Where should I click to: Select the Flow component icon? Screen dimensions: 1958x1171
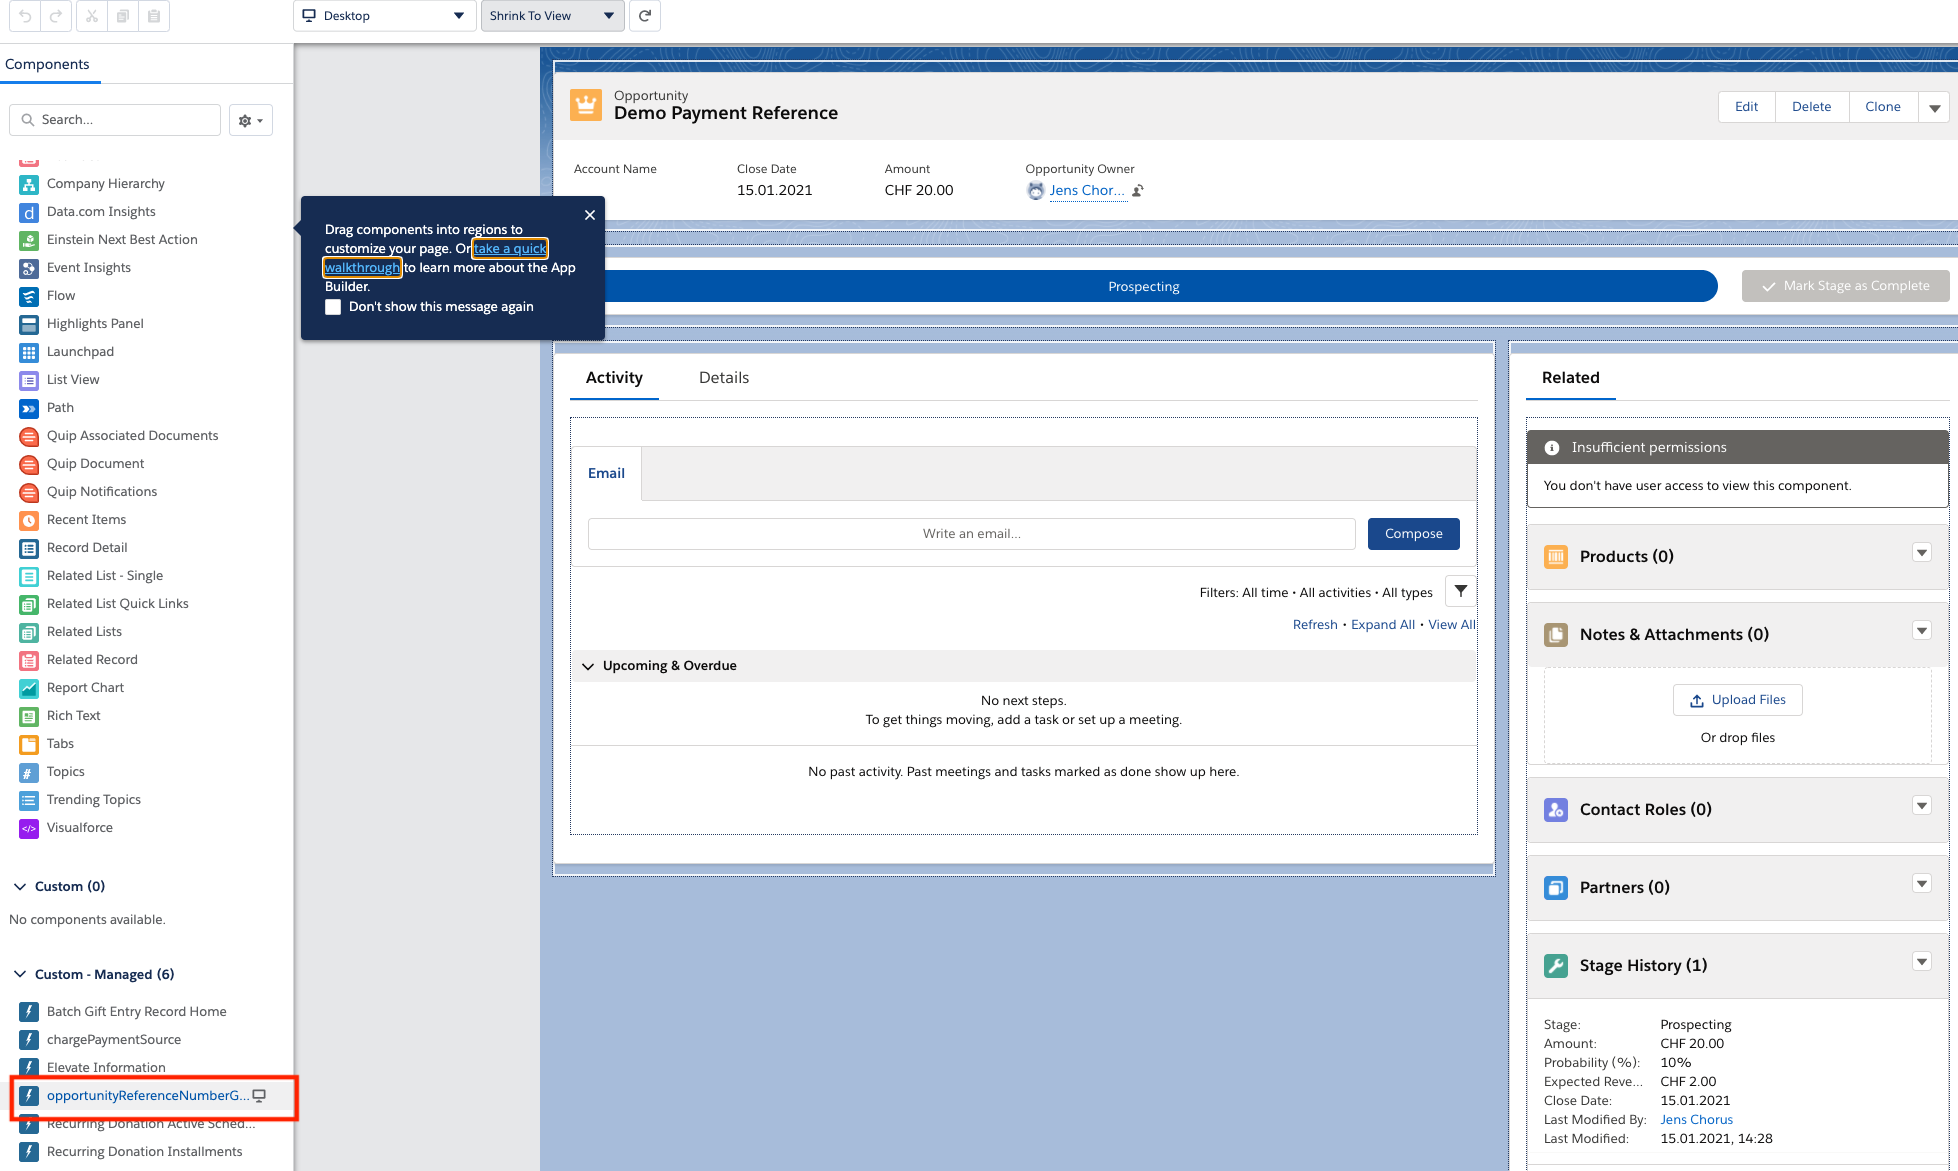[29, 296]
